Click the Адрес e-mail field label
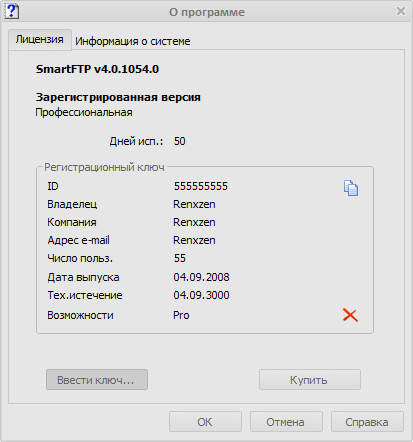413x442 pixels. 79,240
